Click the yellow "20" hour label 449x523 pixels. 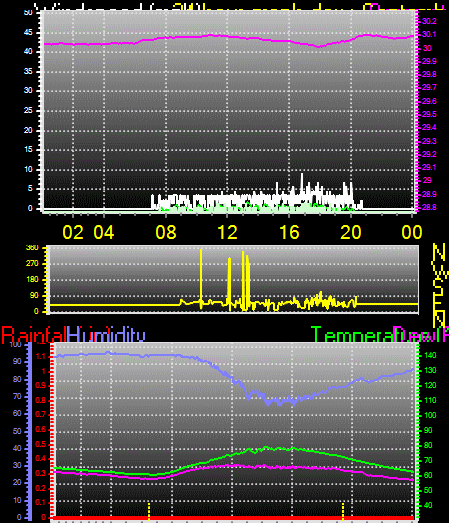(351, 232)
